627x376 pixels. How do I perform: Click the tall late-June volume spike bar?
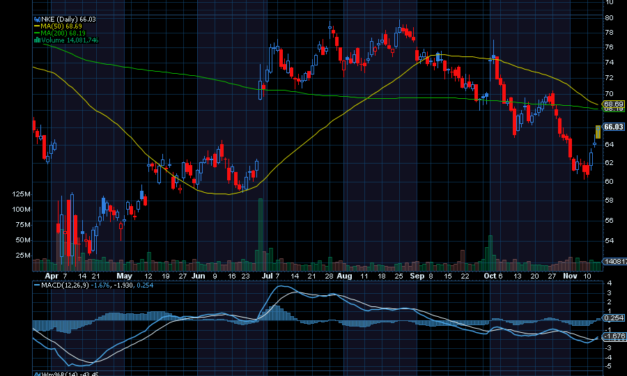click(261, 234)
